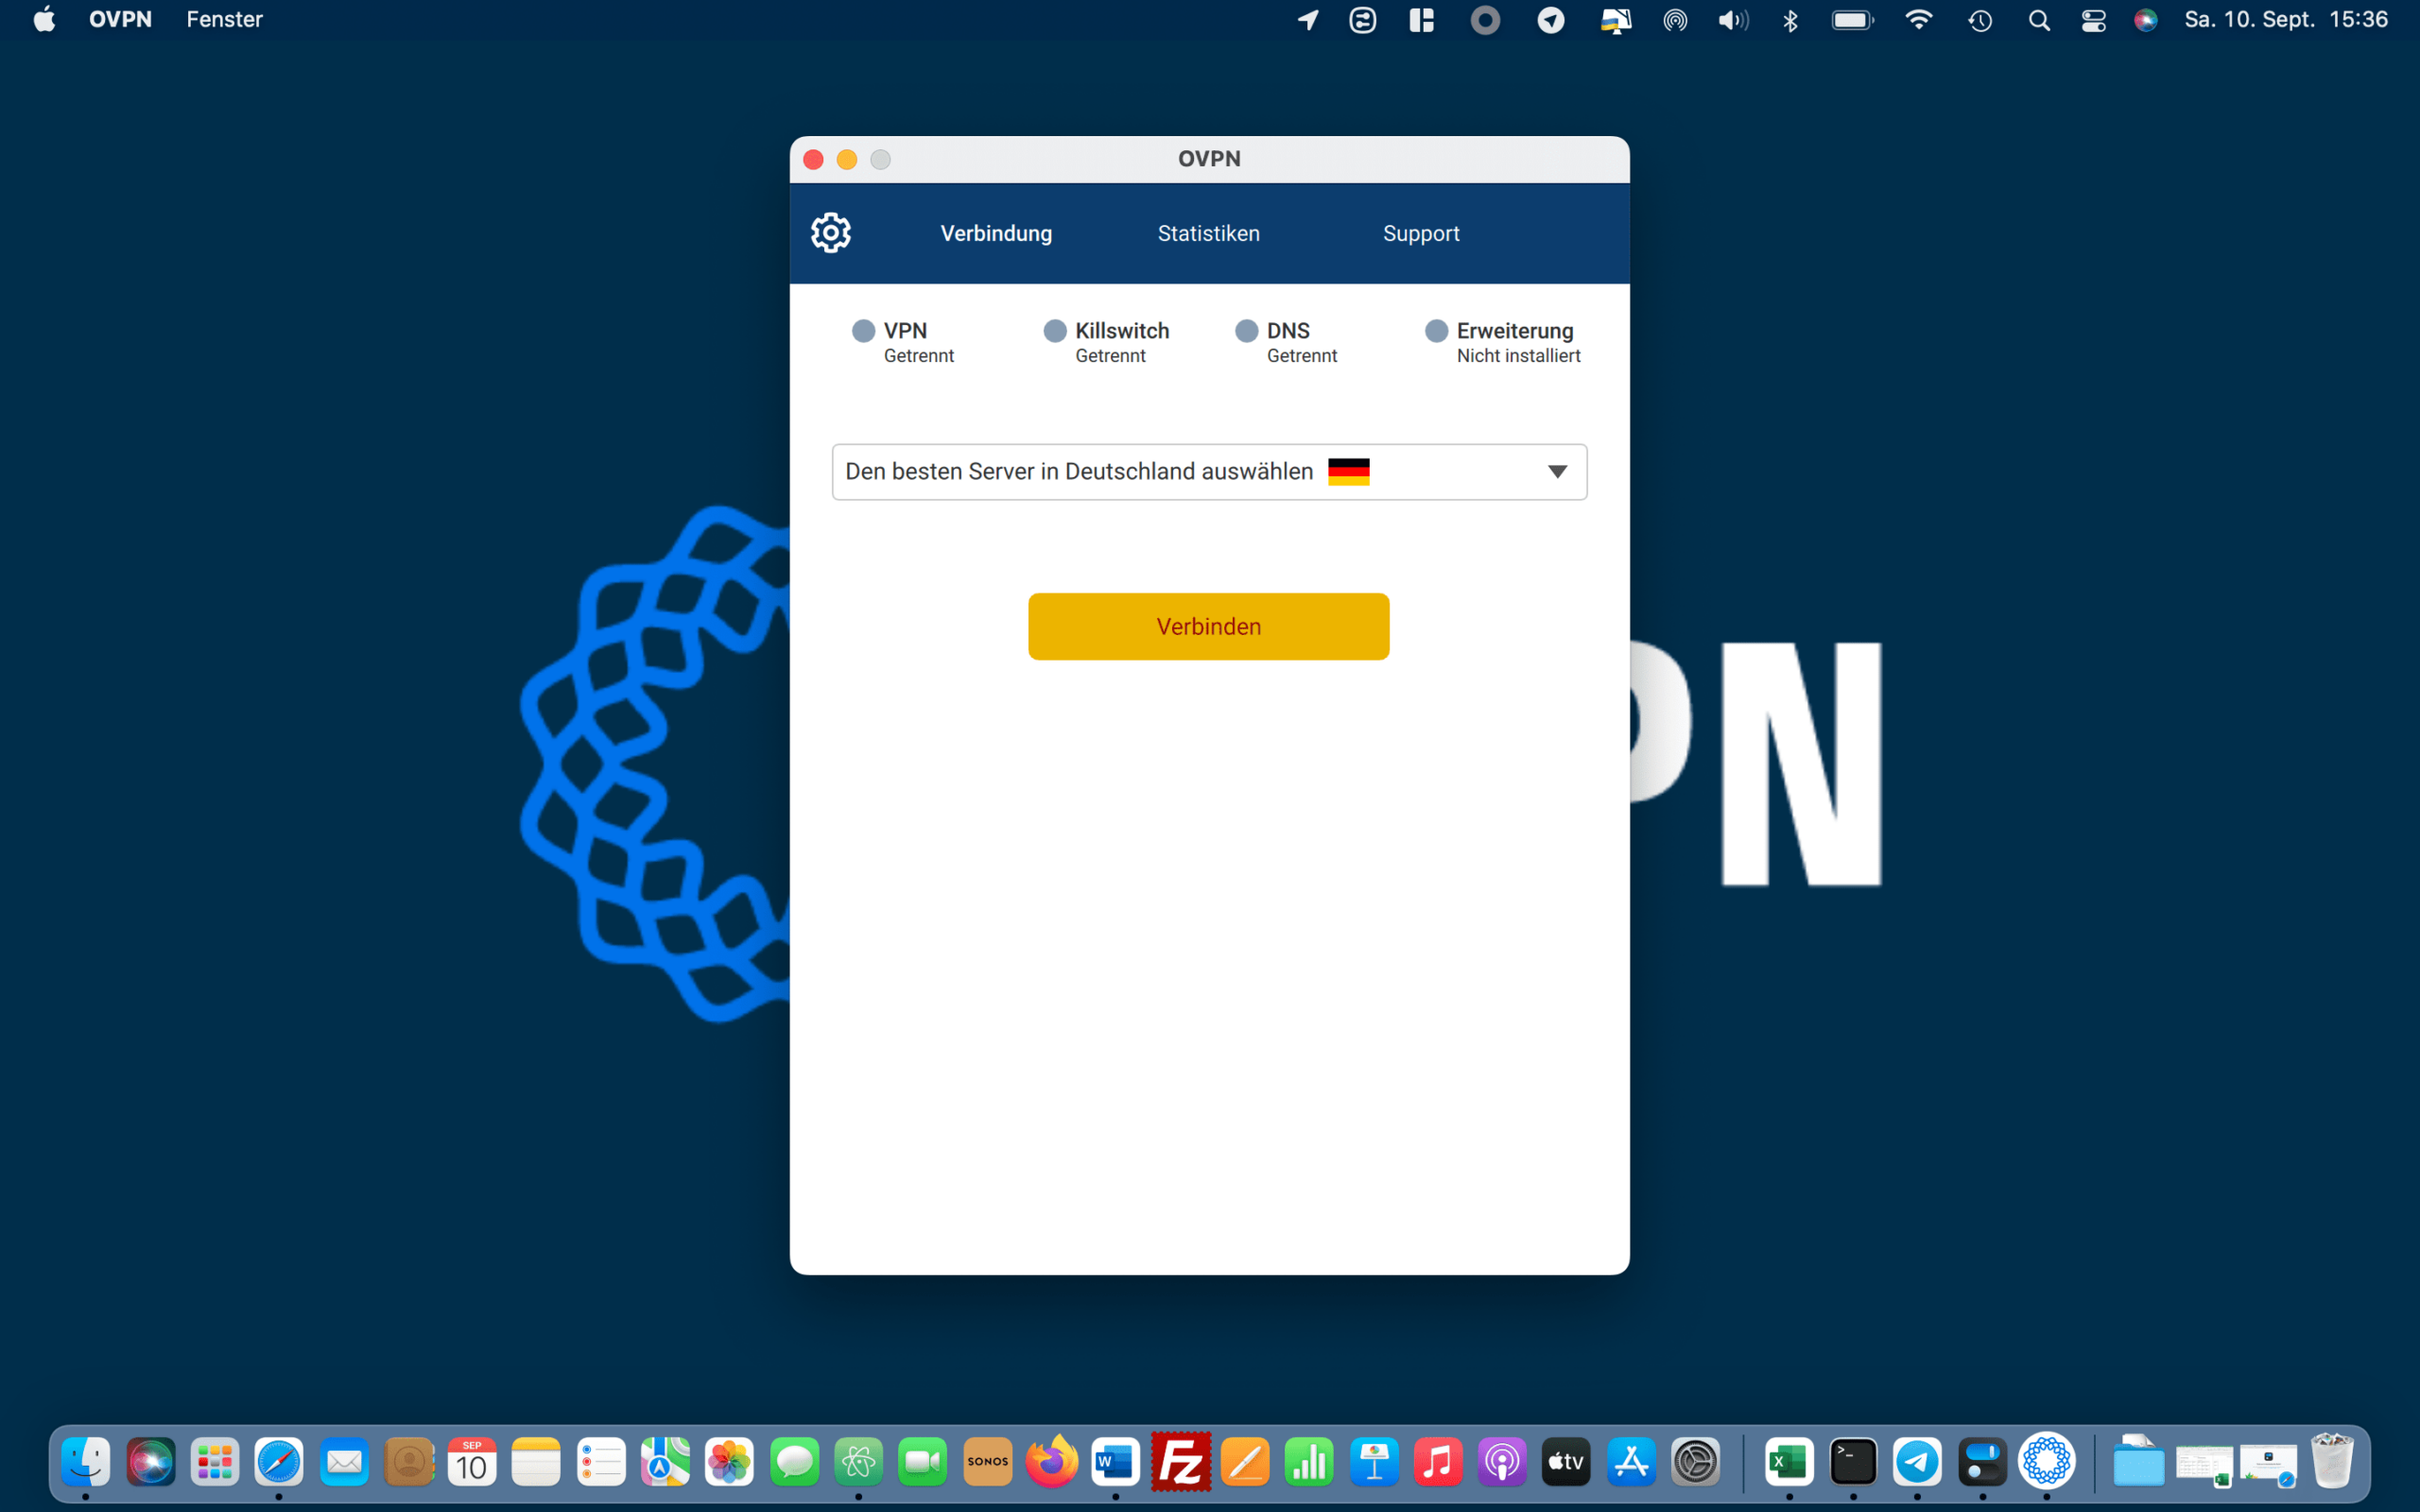Switch to the Verbindung tab

(996, 233)
